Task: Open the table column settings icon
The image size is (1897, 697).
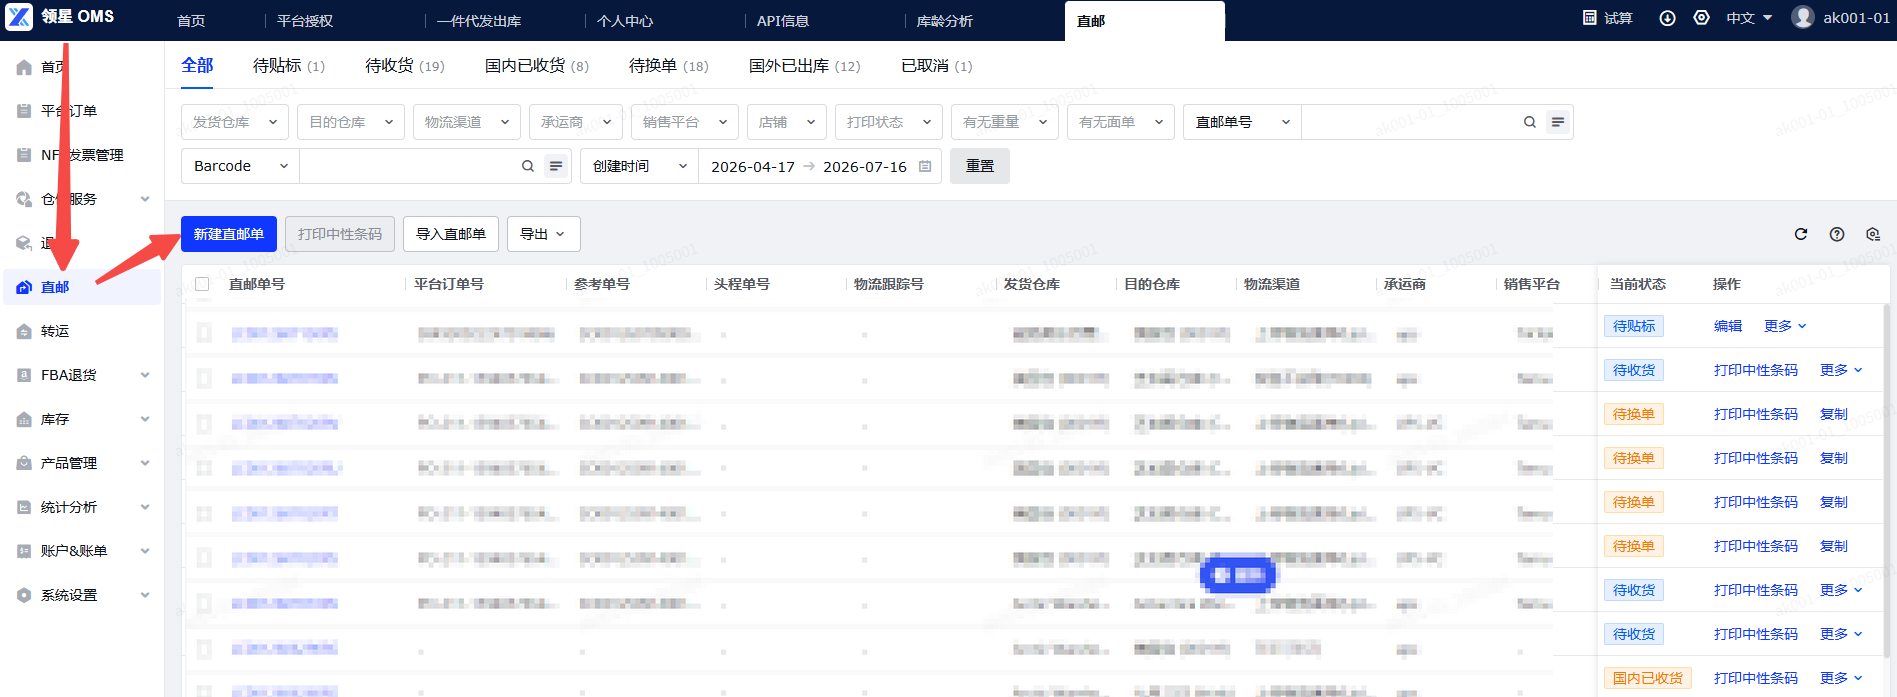Action: pyautogui.click(x=1873, y=234)
